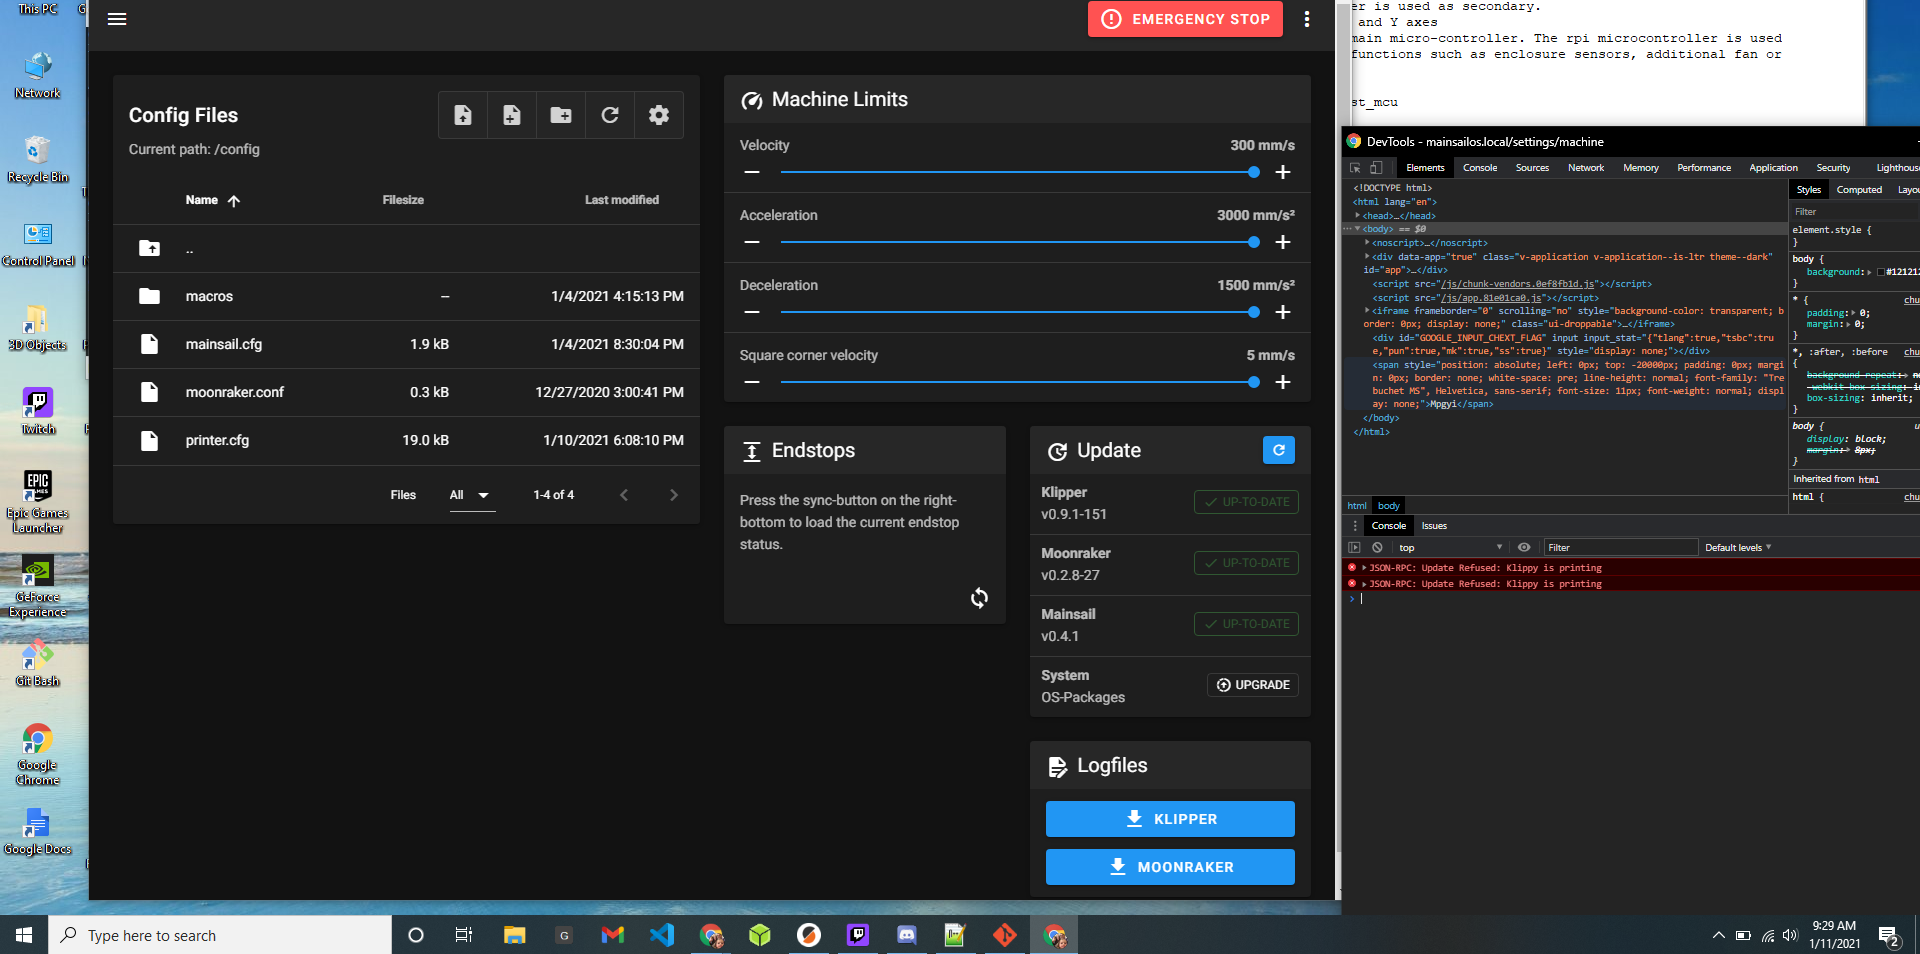The image size is (1920, 954).
Task: Open printer.cfg from the file list
Action: coord(217,440)
